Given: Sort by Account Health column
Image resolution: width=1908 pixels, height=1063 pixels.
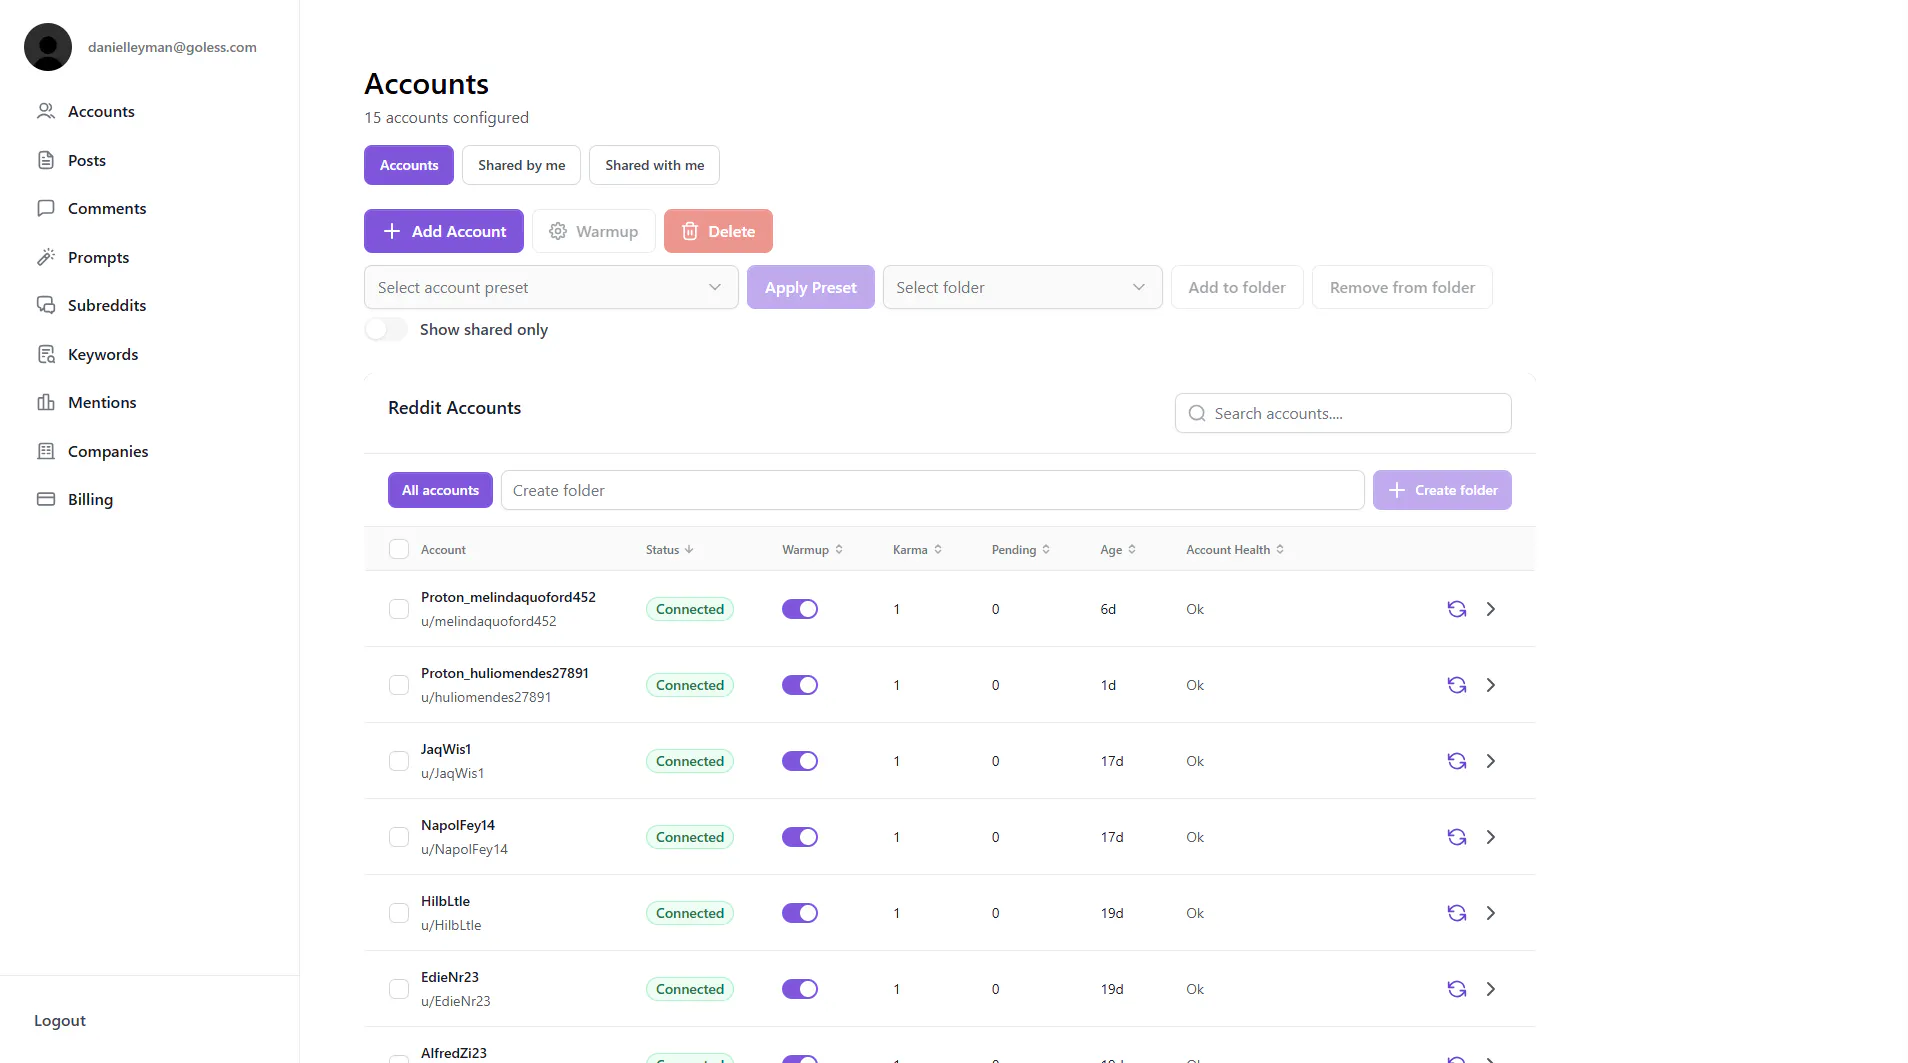Looking at the screenshot, I should point(1235,550).
